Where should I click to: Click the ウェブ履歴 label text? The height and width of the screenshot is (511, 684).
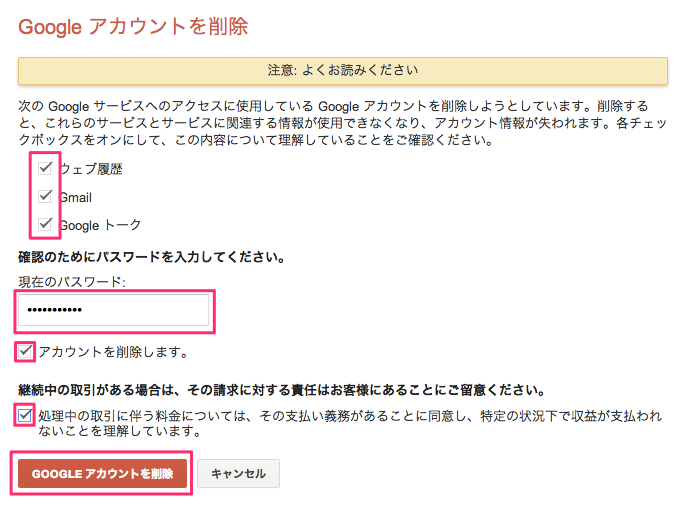click(x=91, y=169)
